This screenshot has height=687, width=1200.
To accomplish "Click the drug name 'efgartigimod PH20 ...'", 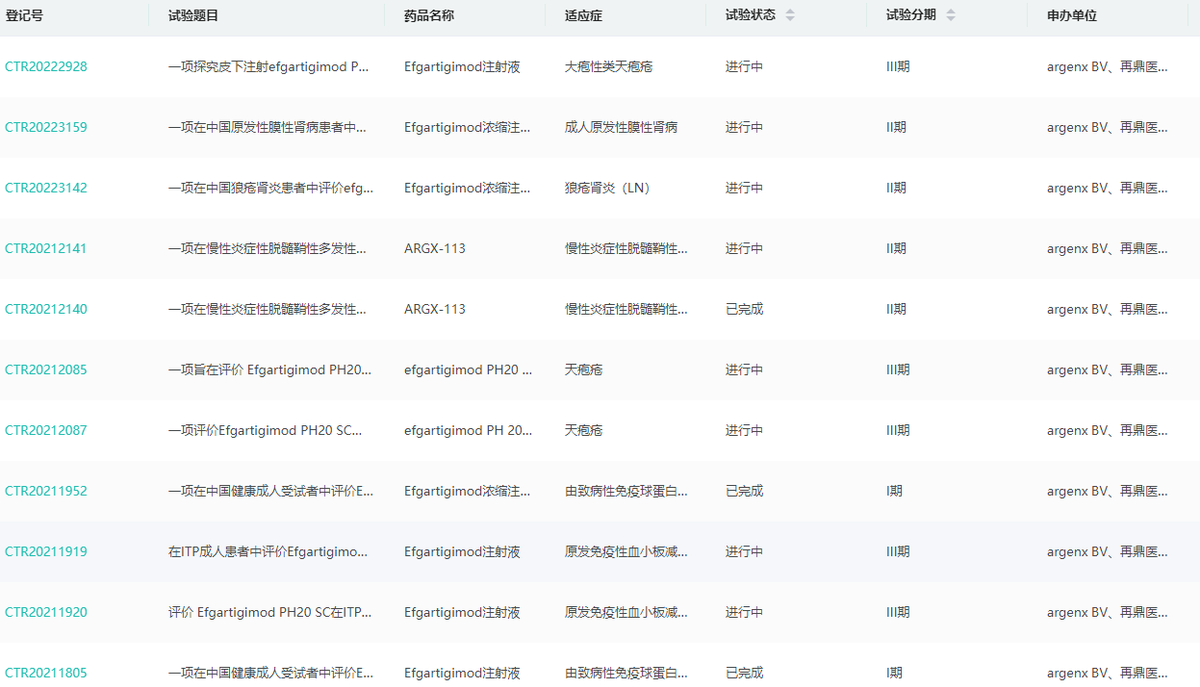I will click(468, 370).
